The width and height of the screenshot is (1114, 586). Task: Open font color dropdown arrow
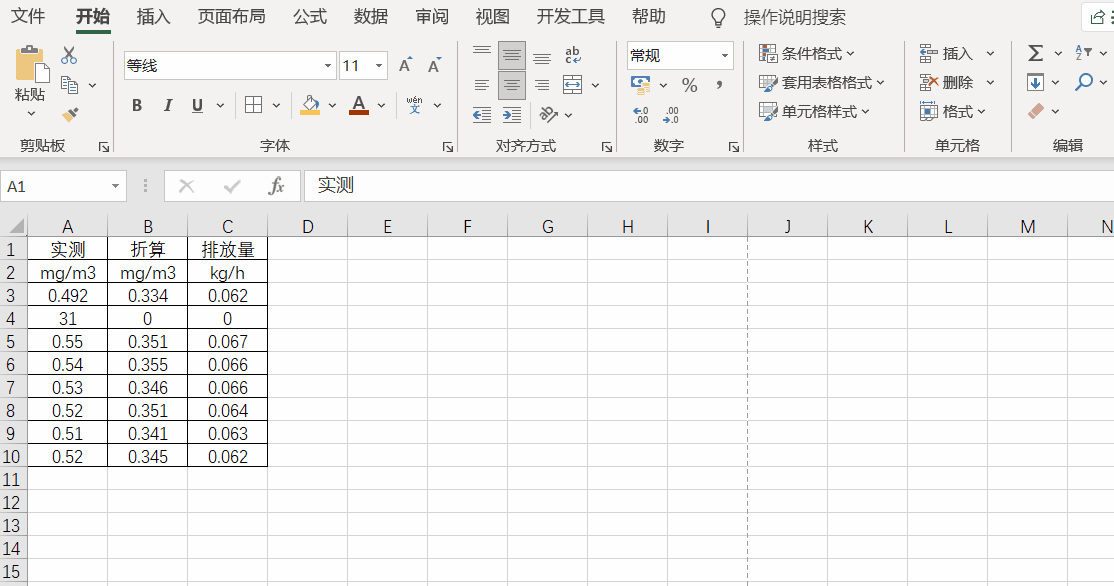(x=382, y=106)
